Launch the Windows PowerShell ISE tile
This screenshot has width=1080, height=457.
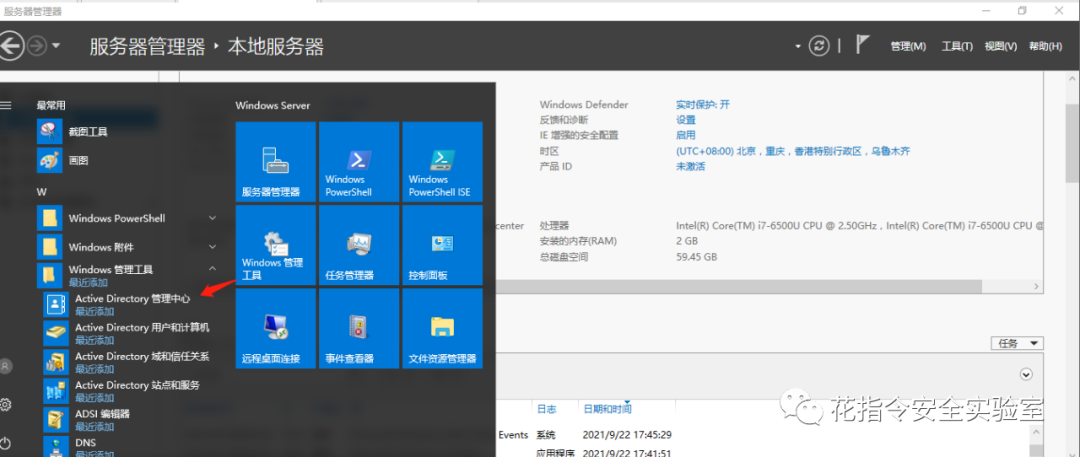(x=442, y=161)
